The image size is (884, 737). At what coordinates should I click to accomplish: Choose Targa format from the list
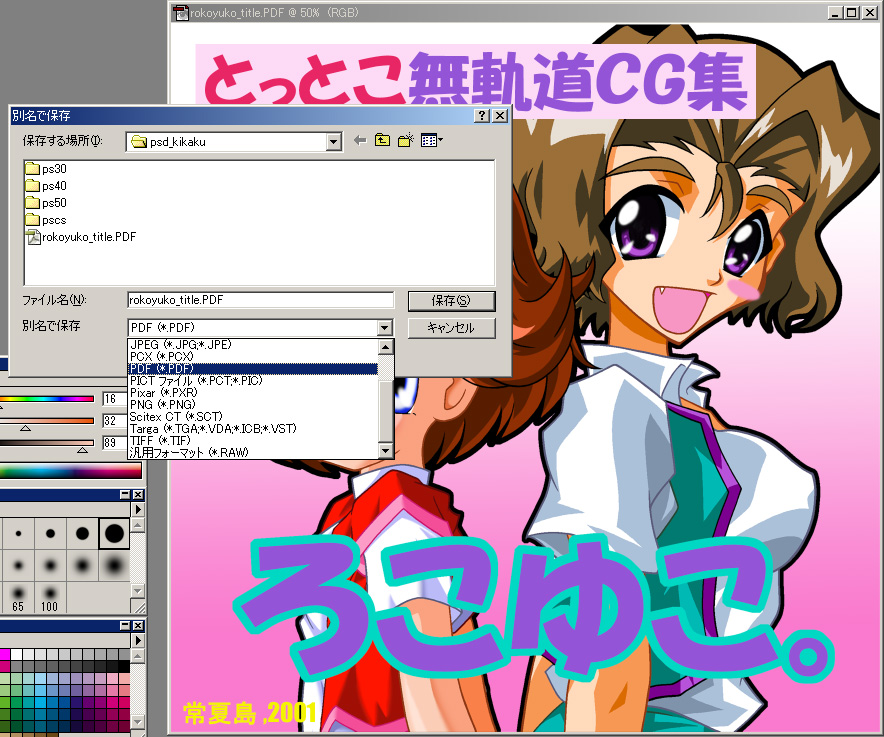coord(253,429)
